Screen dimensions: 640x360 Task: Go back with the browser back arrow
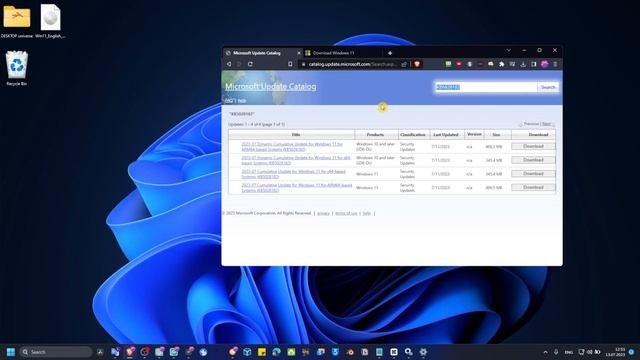pos(229,64)
